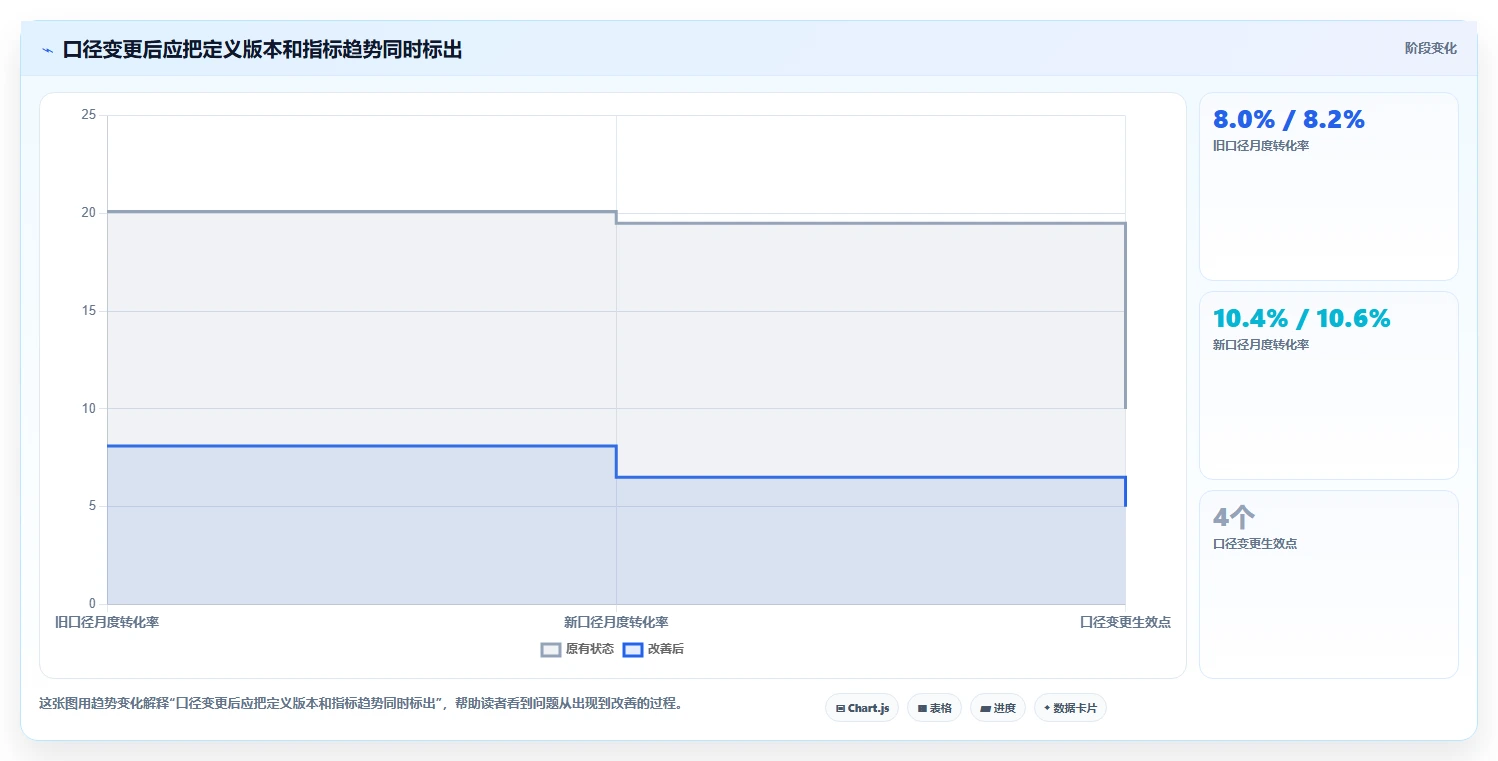Screen dimensions: 1498x761
Task: Click the blue 改善后 legend swatch
Action: [x=633, y=649]
